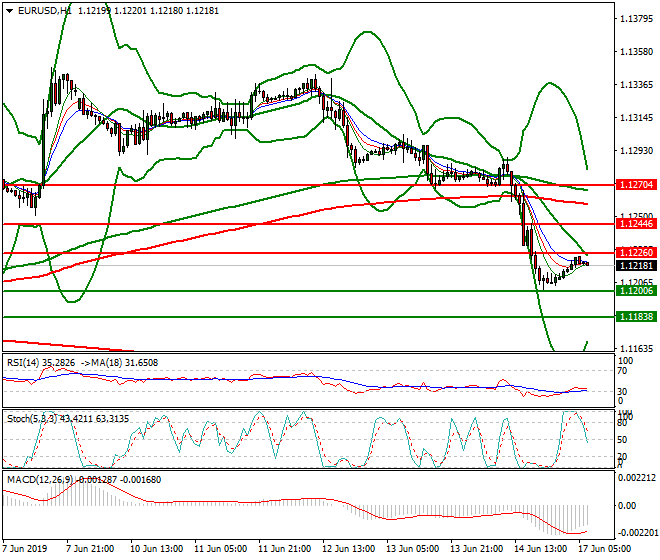Screen dimensions: 660x560
Task: Click the 1.13795 value on price axis
Action: click(x=636, y=19)
